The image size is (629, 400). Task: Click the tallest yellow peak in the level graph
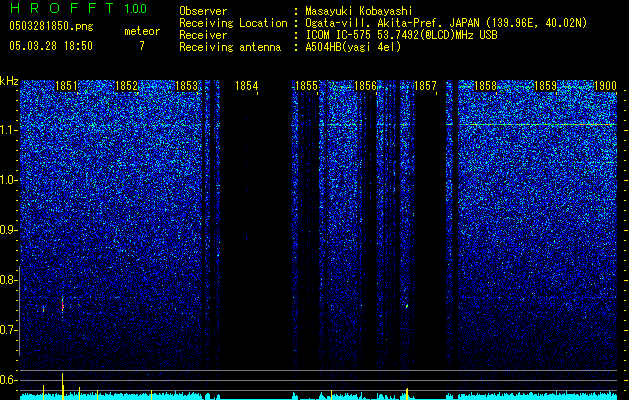pos(63,386)
